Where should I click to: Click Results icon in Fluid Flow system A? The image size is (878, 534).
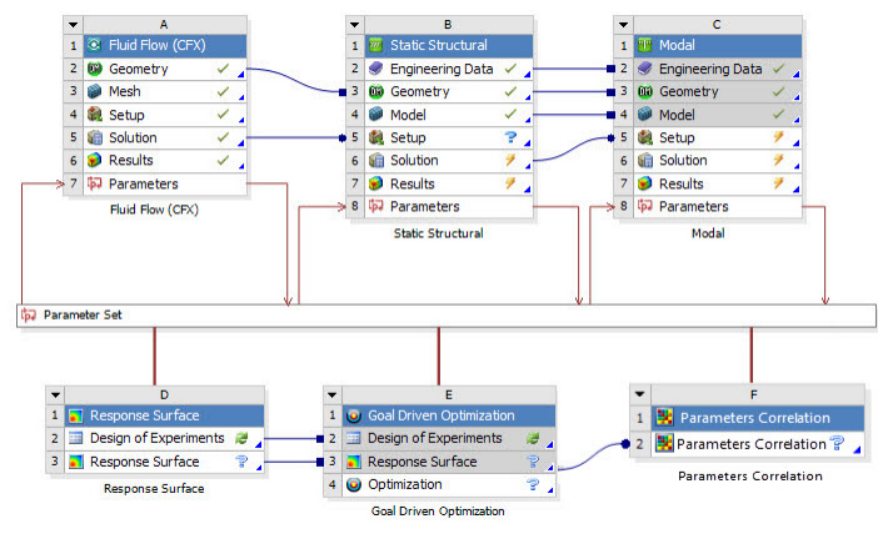pos(95,161)
